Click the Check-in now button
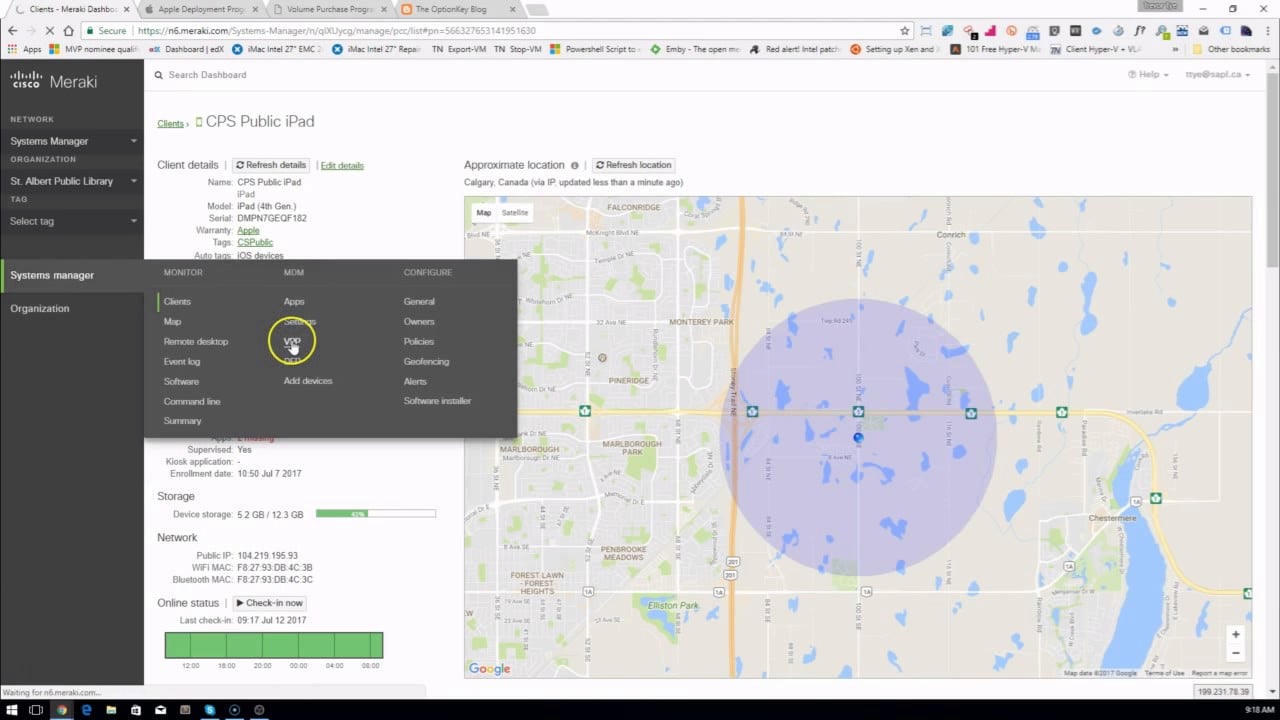Screen dimensions: 1280x720 coord(270,603)
